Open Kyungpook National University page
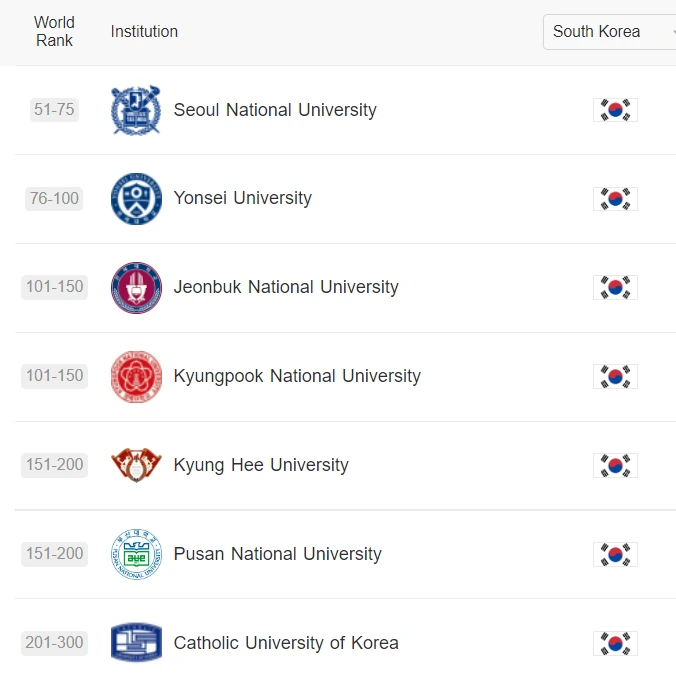 (297, 376)
